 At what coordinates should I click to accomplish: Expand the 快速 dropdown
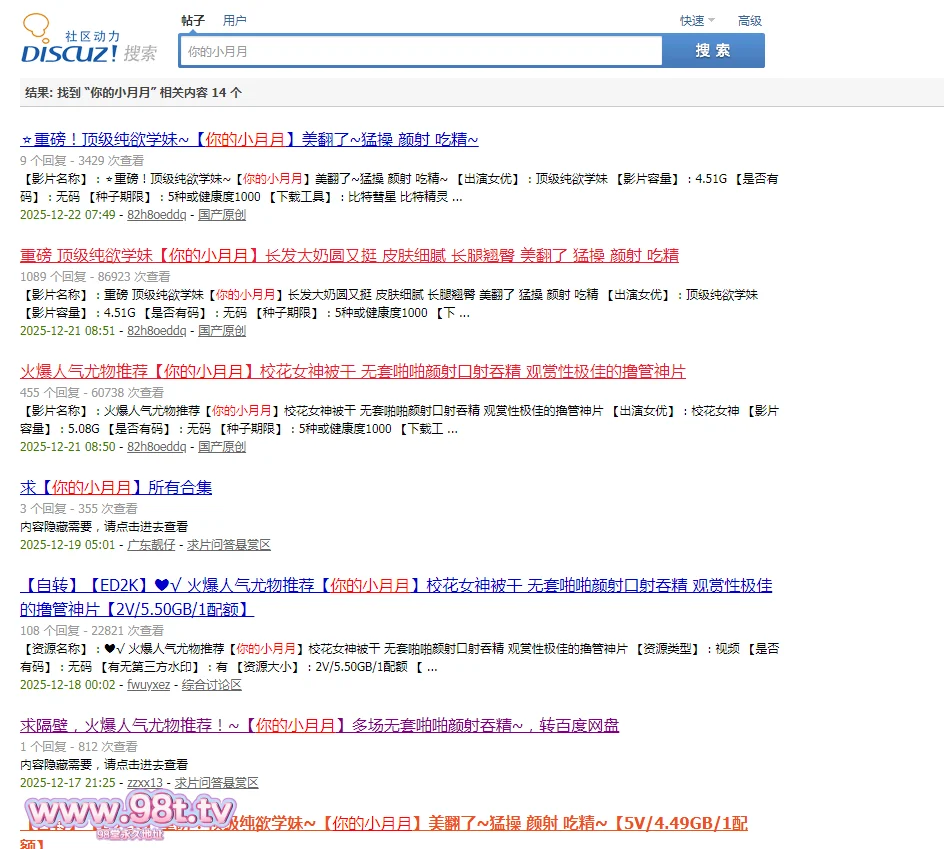(x=697, y=21)
